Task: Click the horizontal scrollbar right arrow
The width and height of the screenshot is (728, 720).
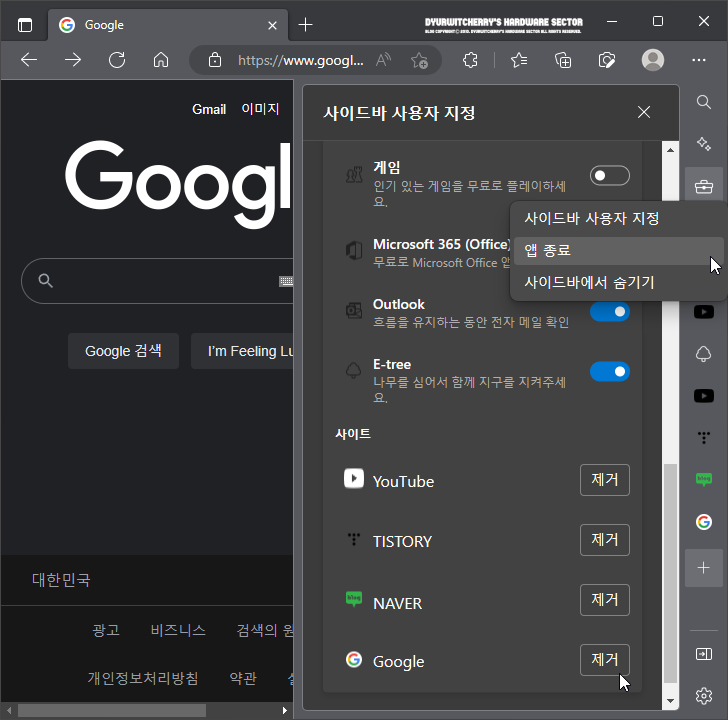Action: point(285,711)
